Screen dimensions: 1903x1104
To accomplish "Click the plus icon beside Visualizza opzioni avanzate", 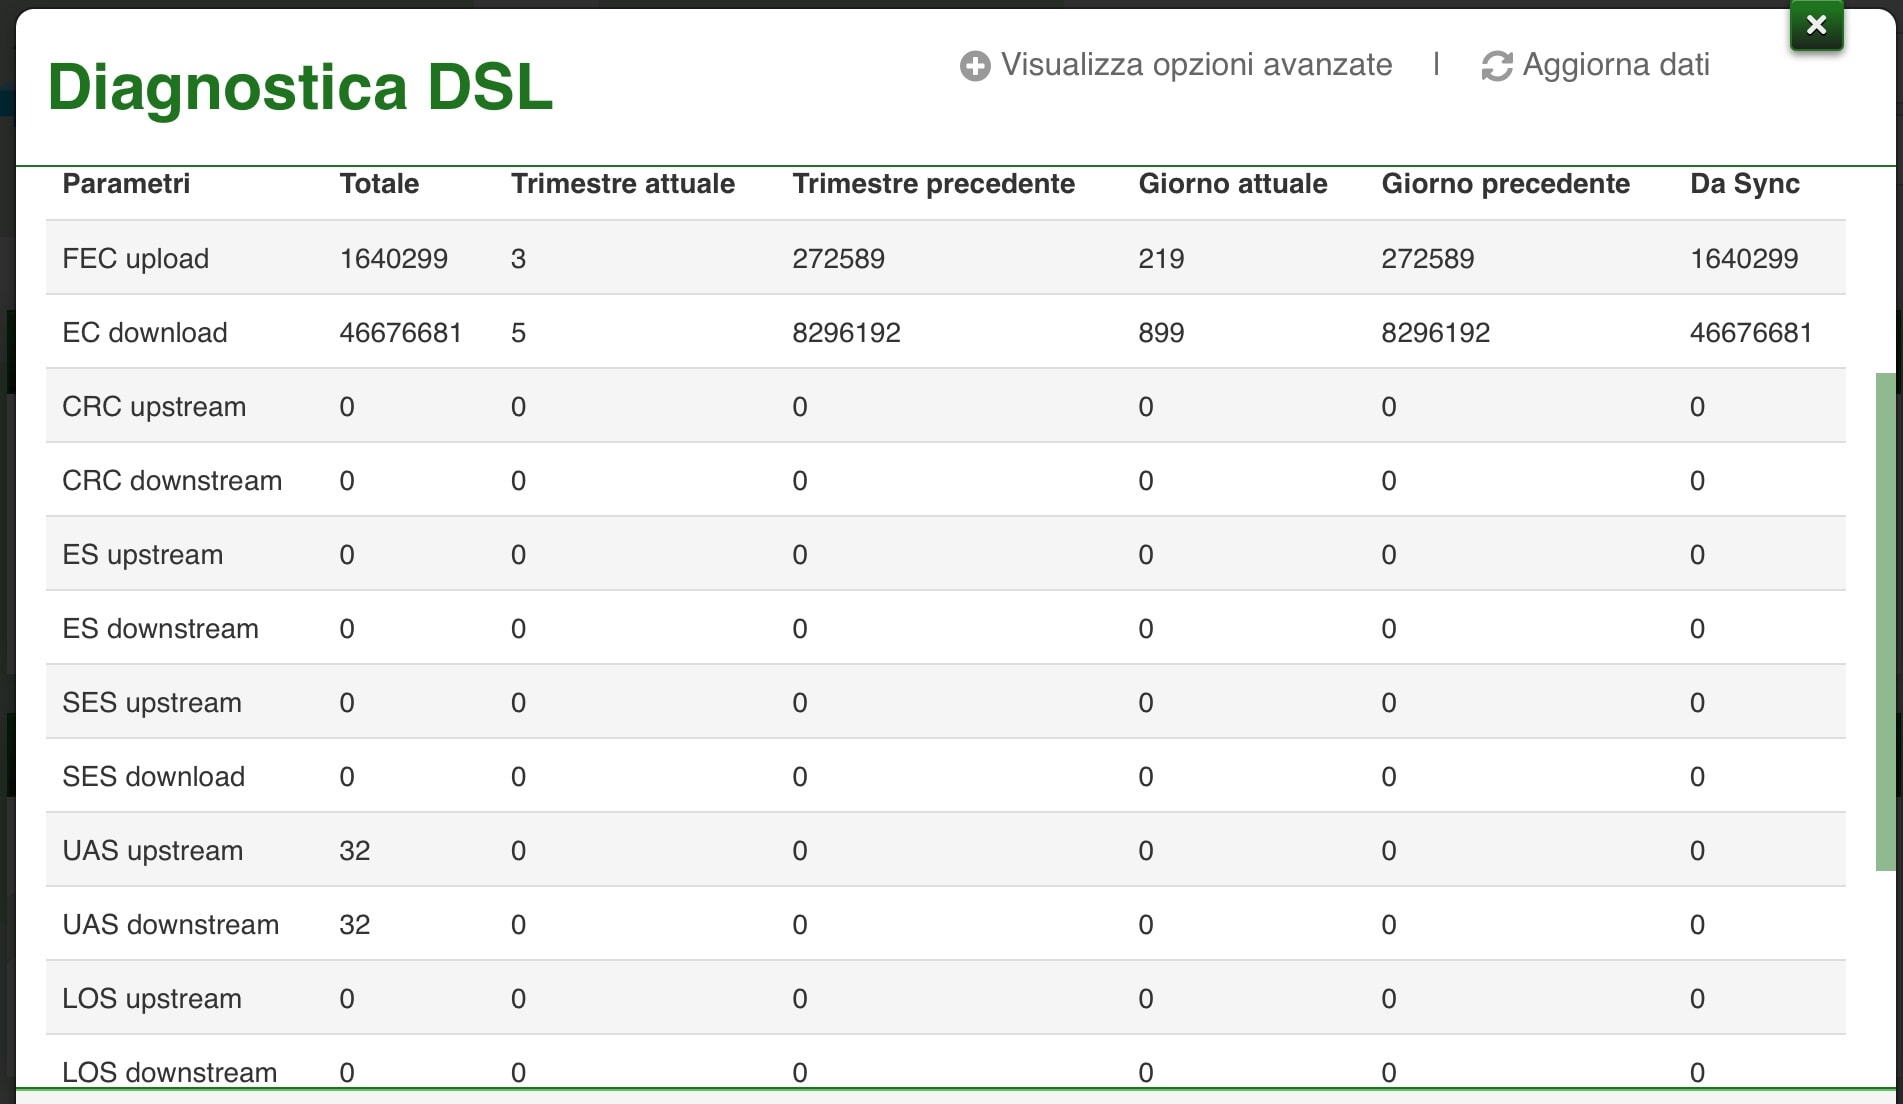I will coord(975,66).
